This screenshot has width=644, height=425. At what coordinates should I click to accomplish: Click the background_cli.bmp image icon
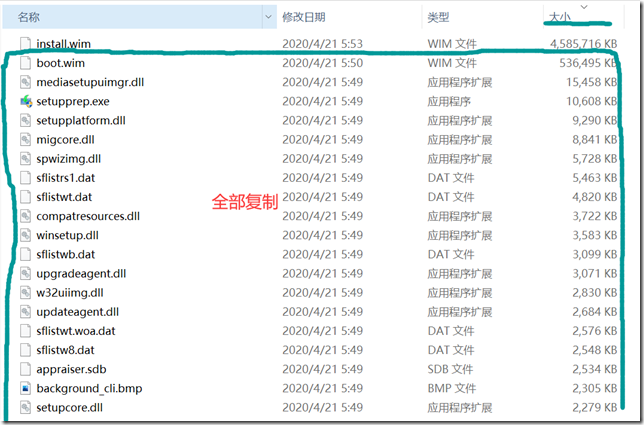pyautogui.click(x=26, y=388)
